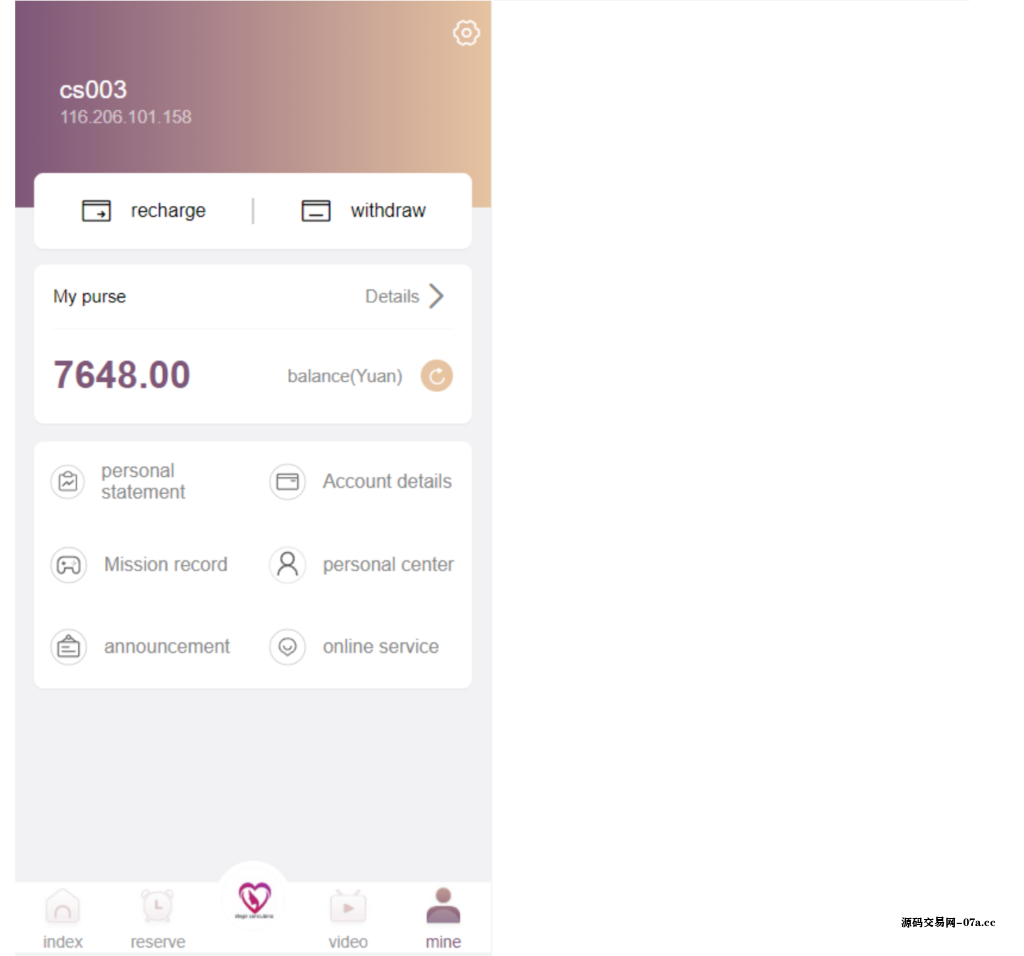This screenshot has height=956, width=1024.
Task: Open the Details link in My purse
Action: coord(392,296)
